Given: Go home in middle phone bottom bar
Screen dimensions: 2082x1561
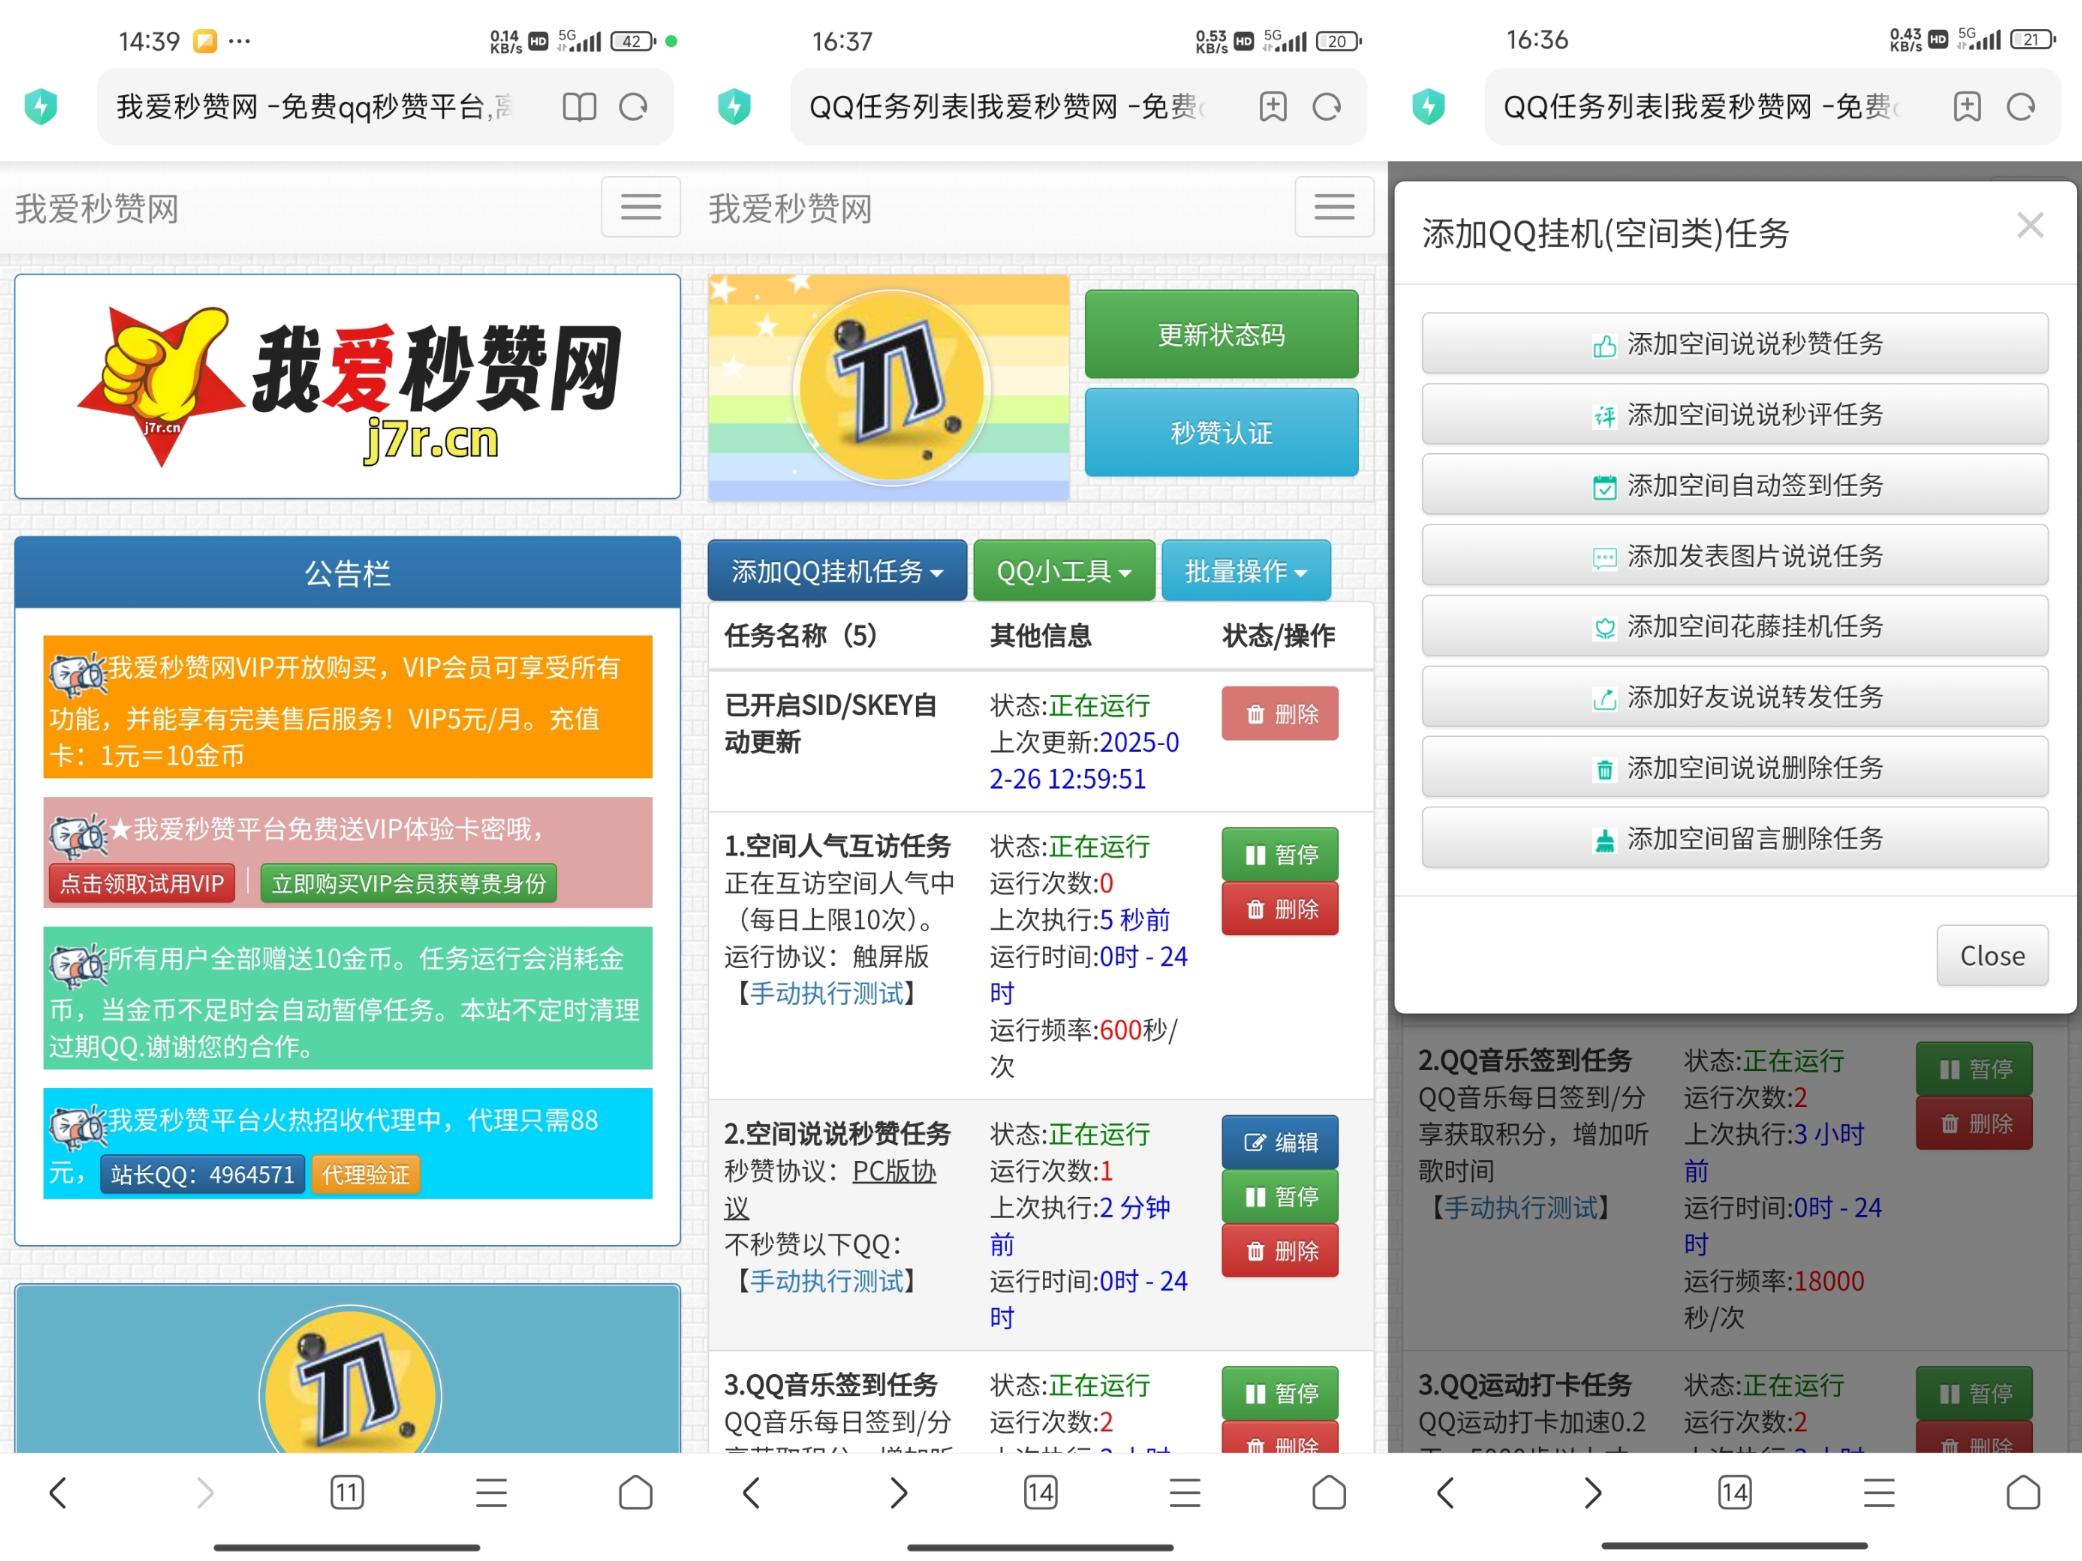Looking at the screenshot, I should point(1330,1493).
